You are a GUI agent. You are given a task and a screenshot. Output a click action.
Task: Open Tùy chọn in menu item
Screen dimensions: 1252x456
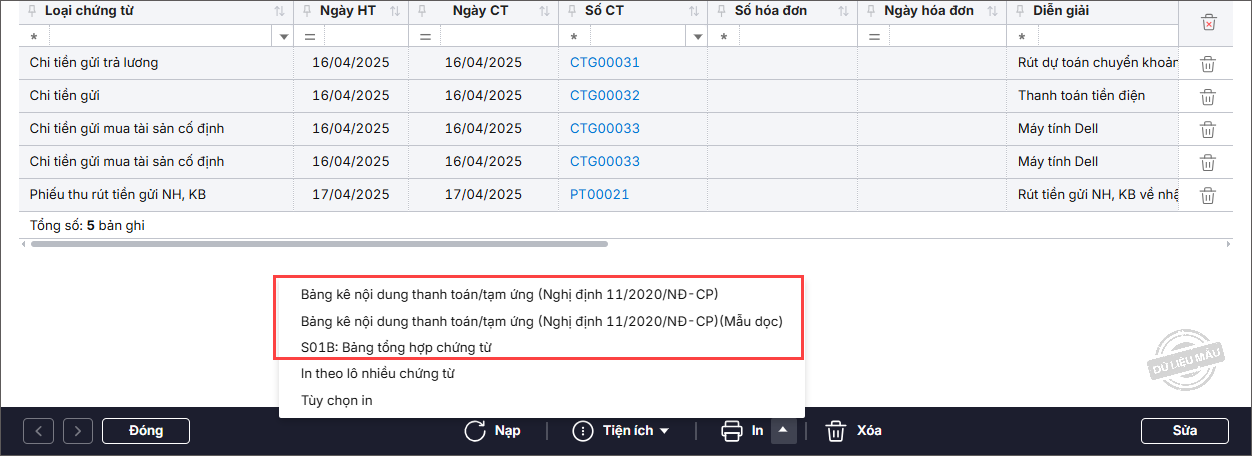(x=336, y=400)
